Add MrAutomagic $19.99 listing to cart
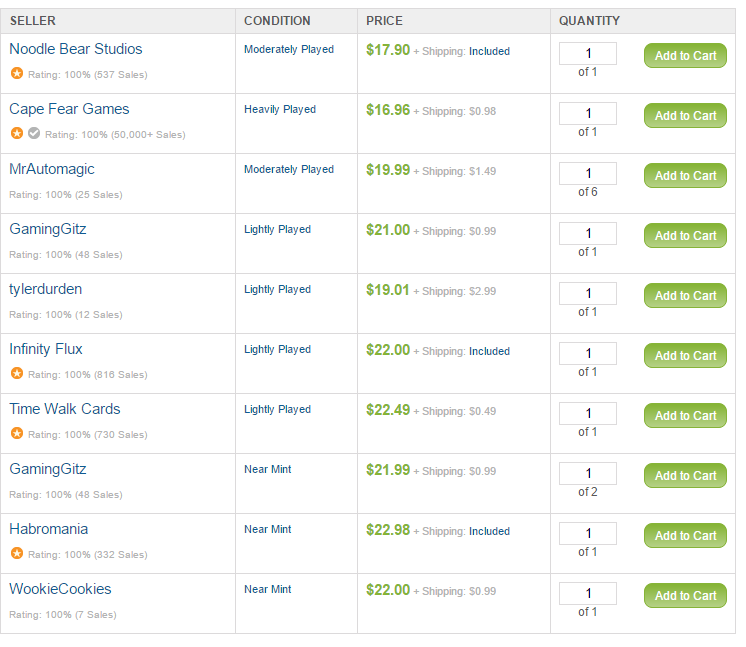746x647 pixels. coord(685,176)
